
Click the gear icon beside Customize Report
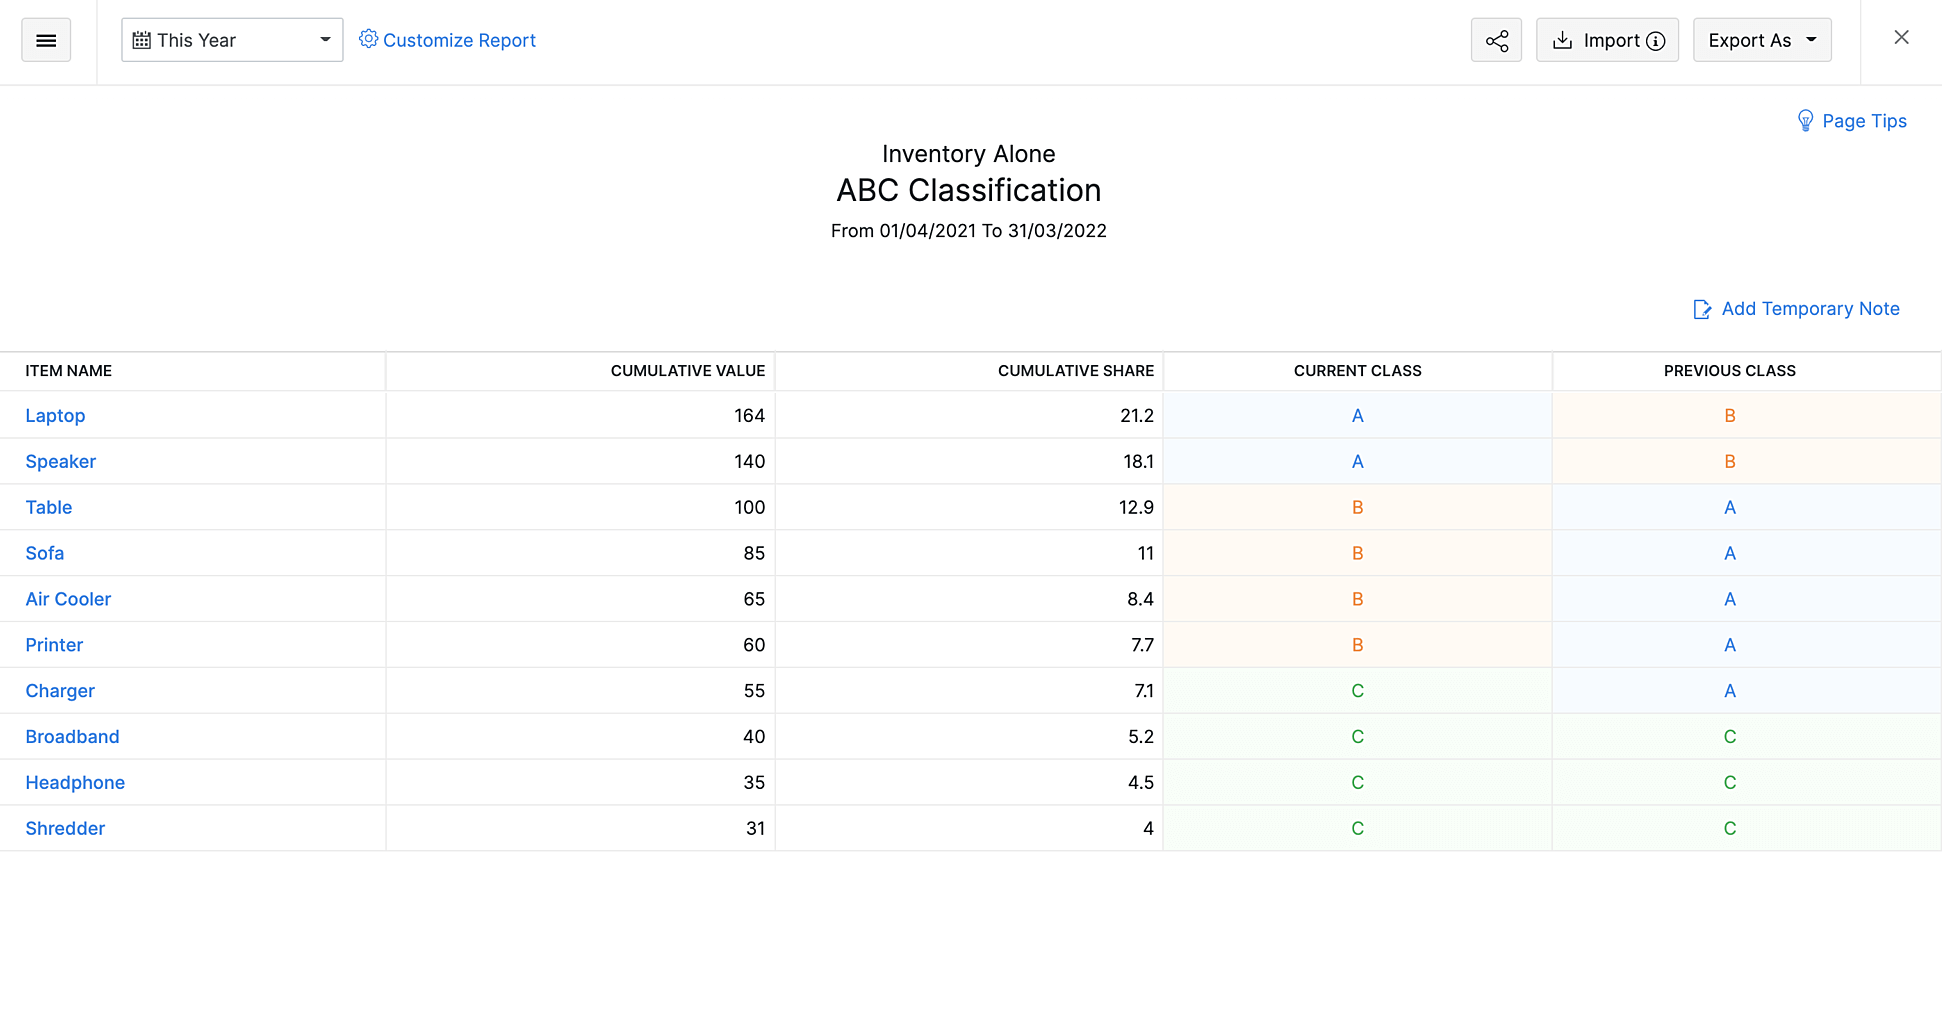[367, 39]
